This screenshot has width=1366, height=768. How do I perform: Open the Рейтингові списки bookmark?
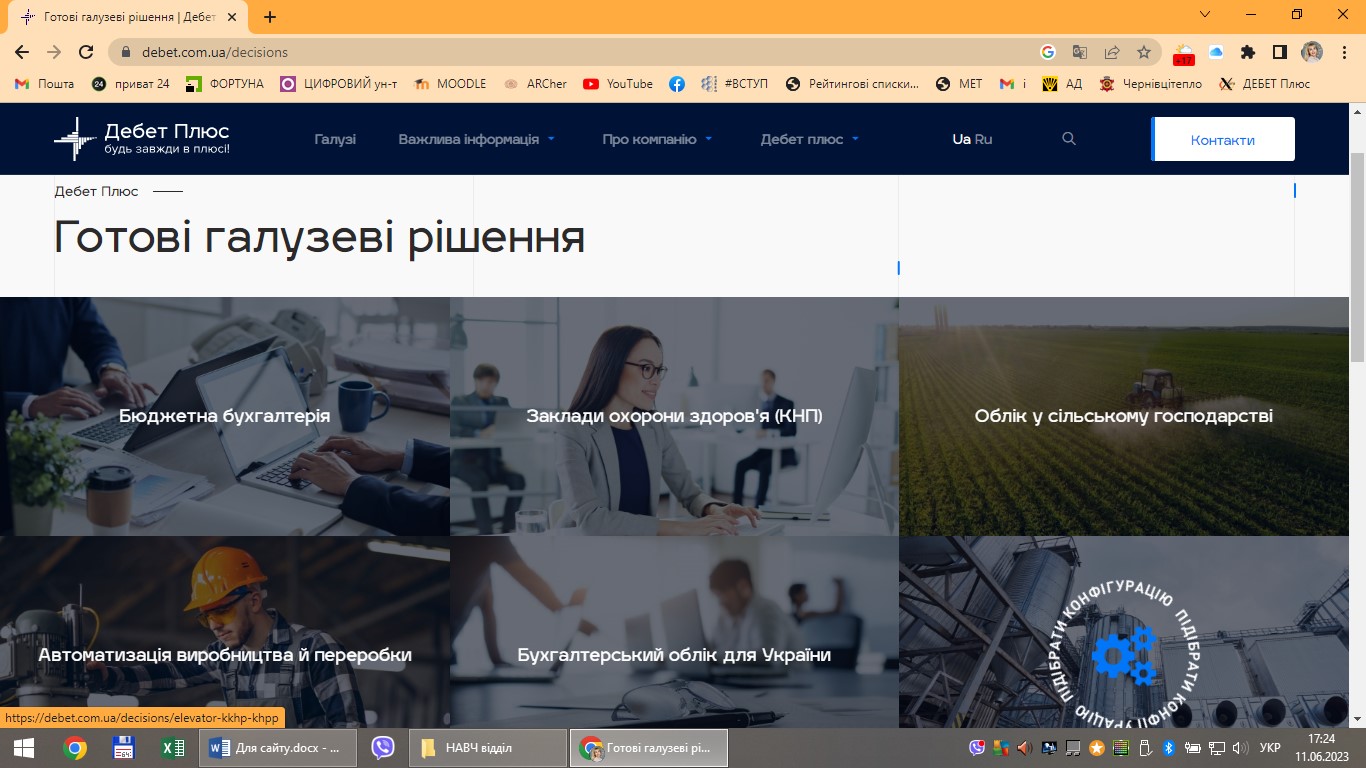pos(852,84)
